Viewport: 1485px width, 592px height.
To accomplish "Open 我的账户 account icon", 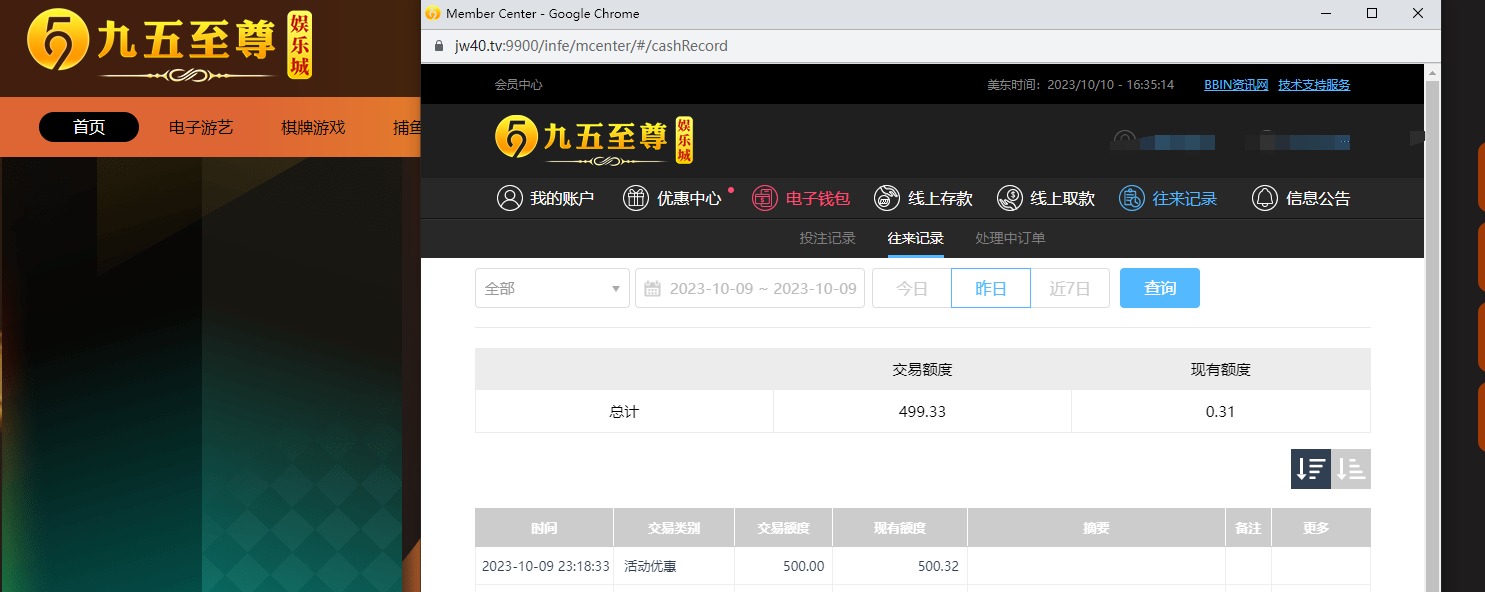I will (510, 198).
